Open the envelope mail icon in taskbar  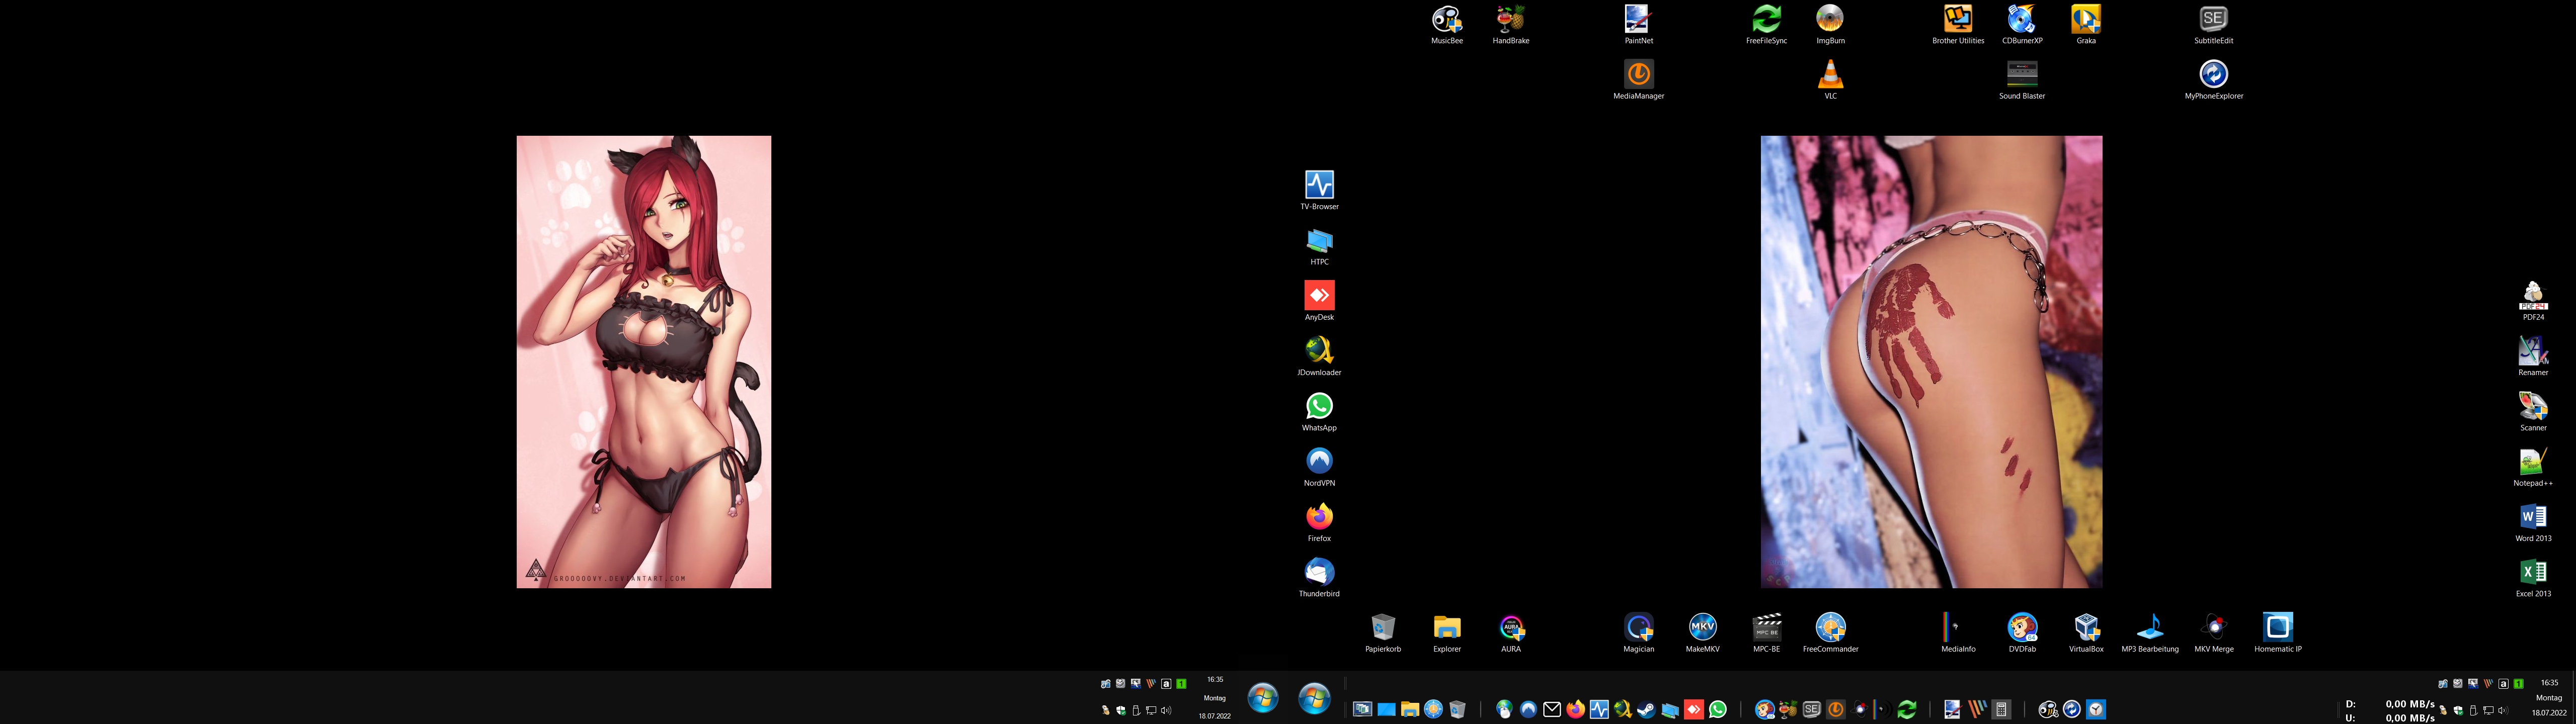click(x=1552, y=709)
